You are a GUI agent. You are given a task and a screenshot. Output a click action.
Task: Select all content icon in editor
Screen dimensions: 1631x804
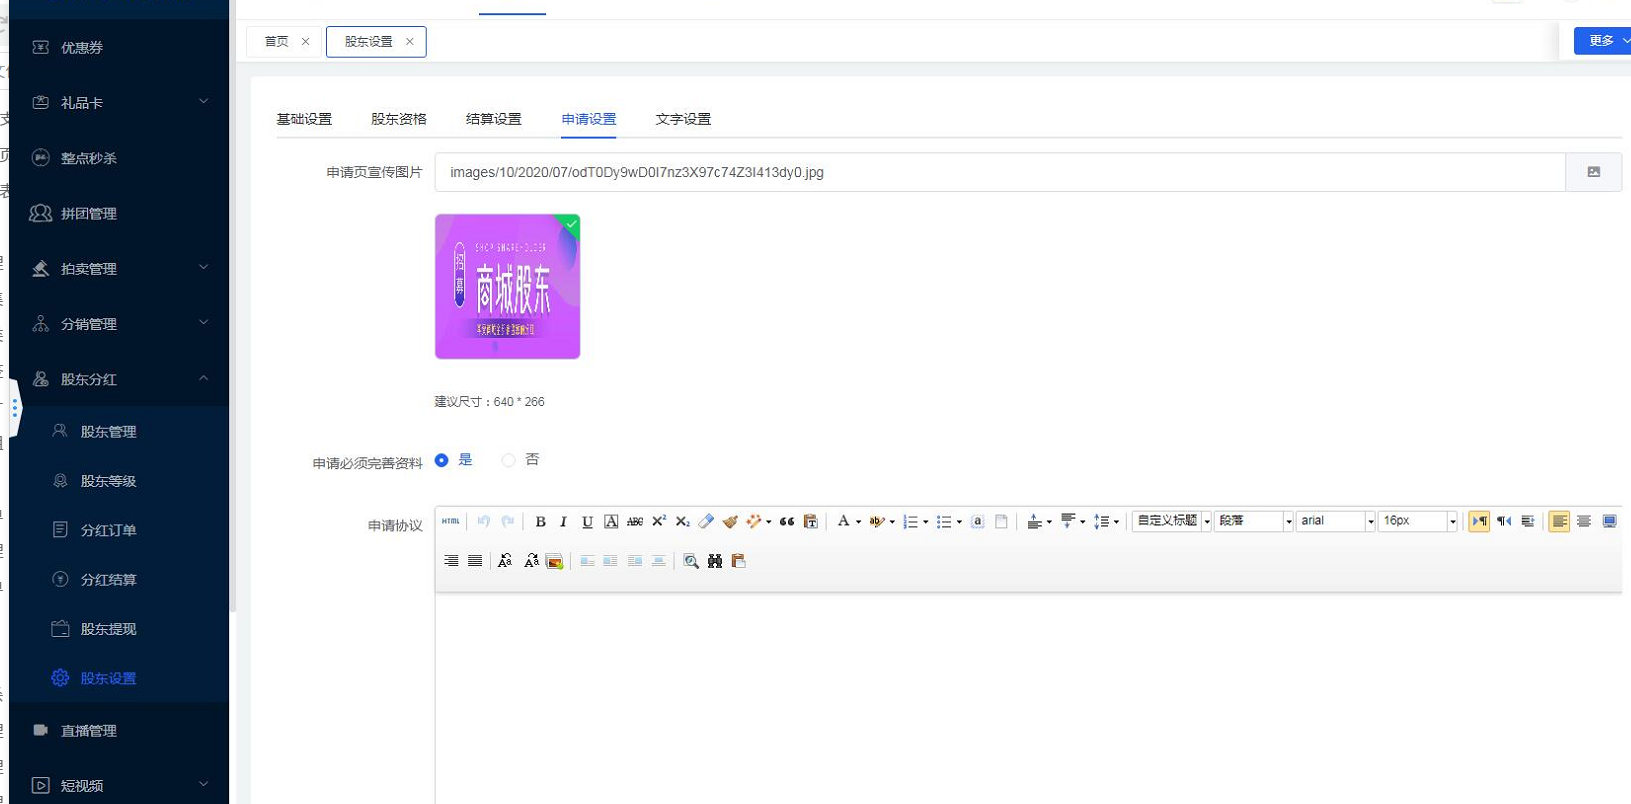click(x=978, y=521)
